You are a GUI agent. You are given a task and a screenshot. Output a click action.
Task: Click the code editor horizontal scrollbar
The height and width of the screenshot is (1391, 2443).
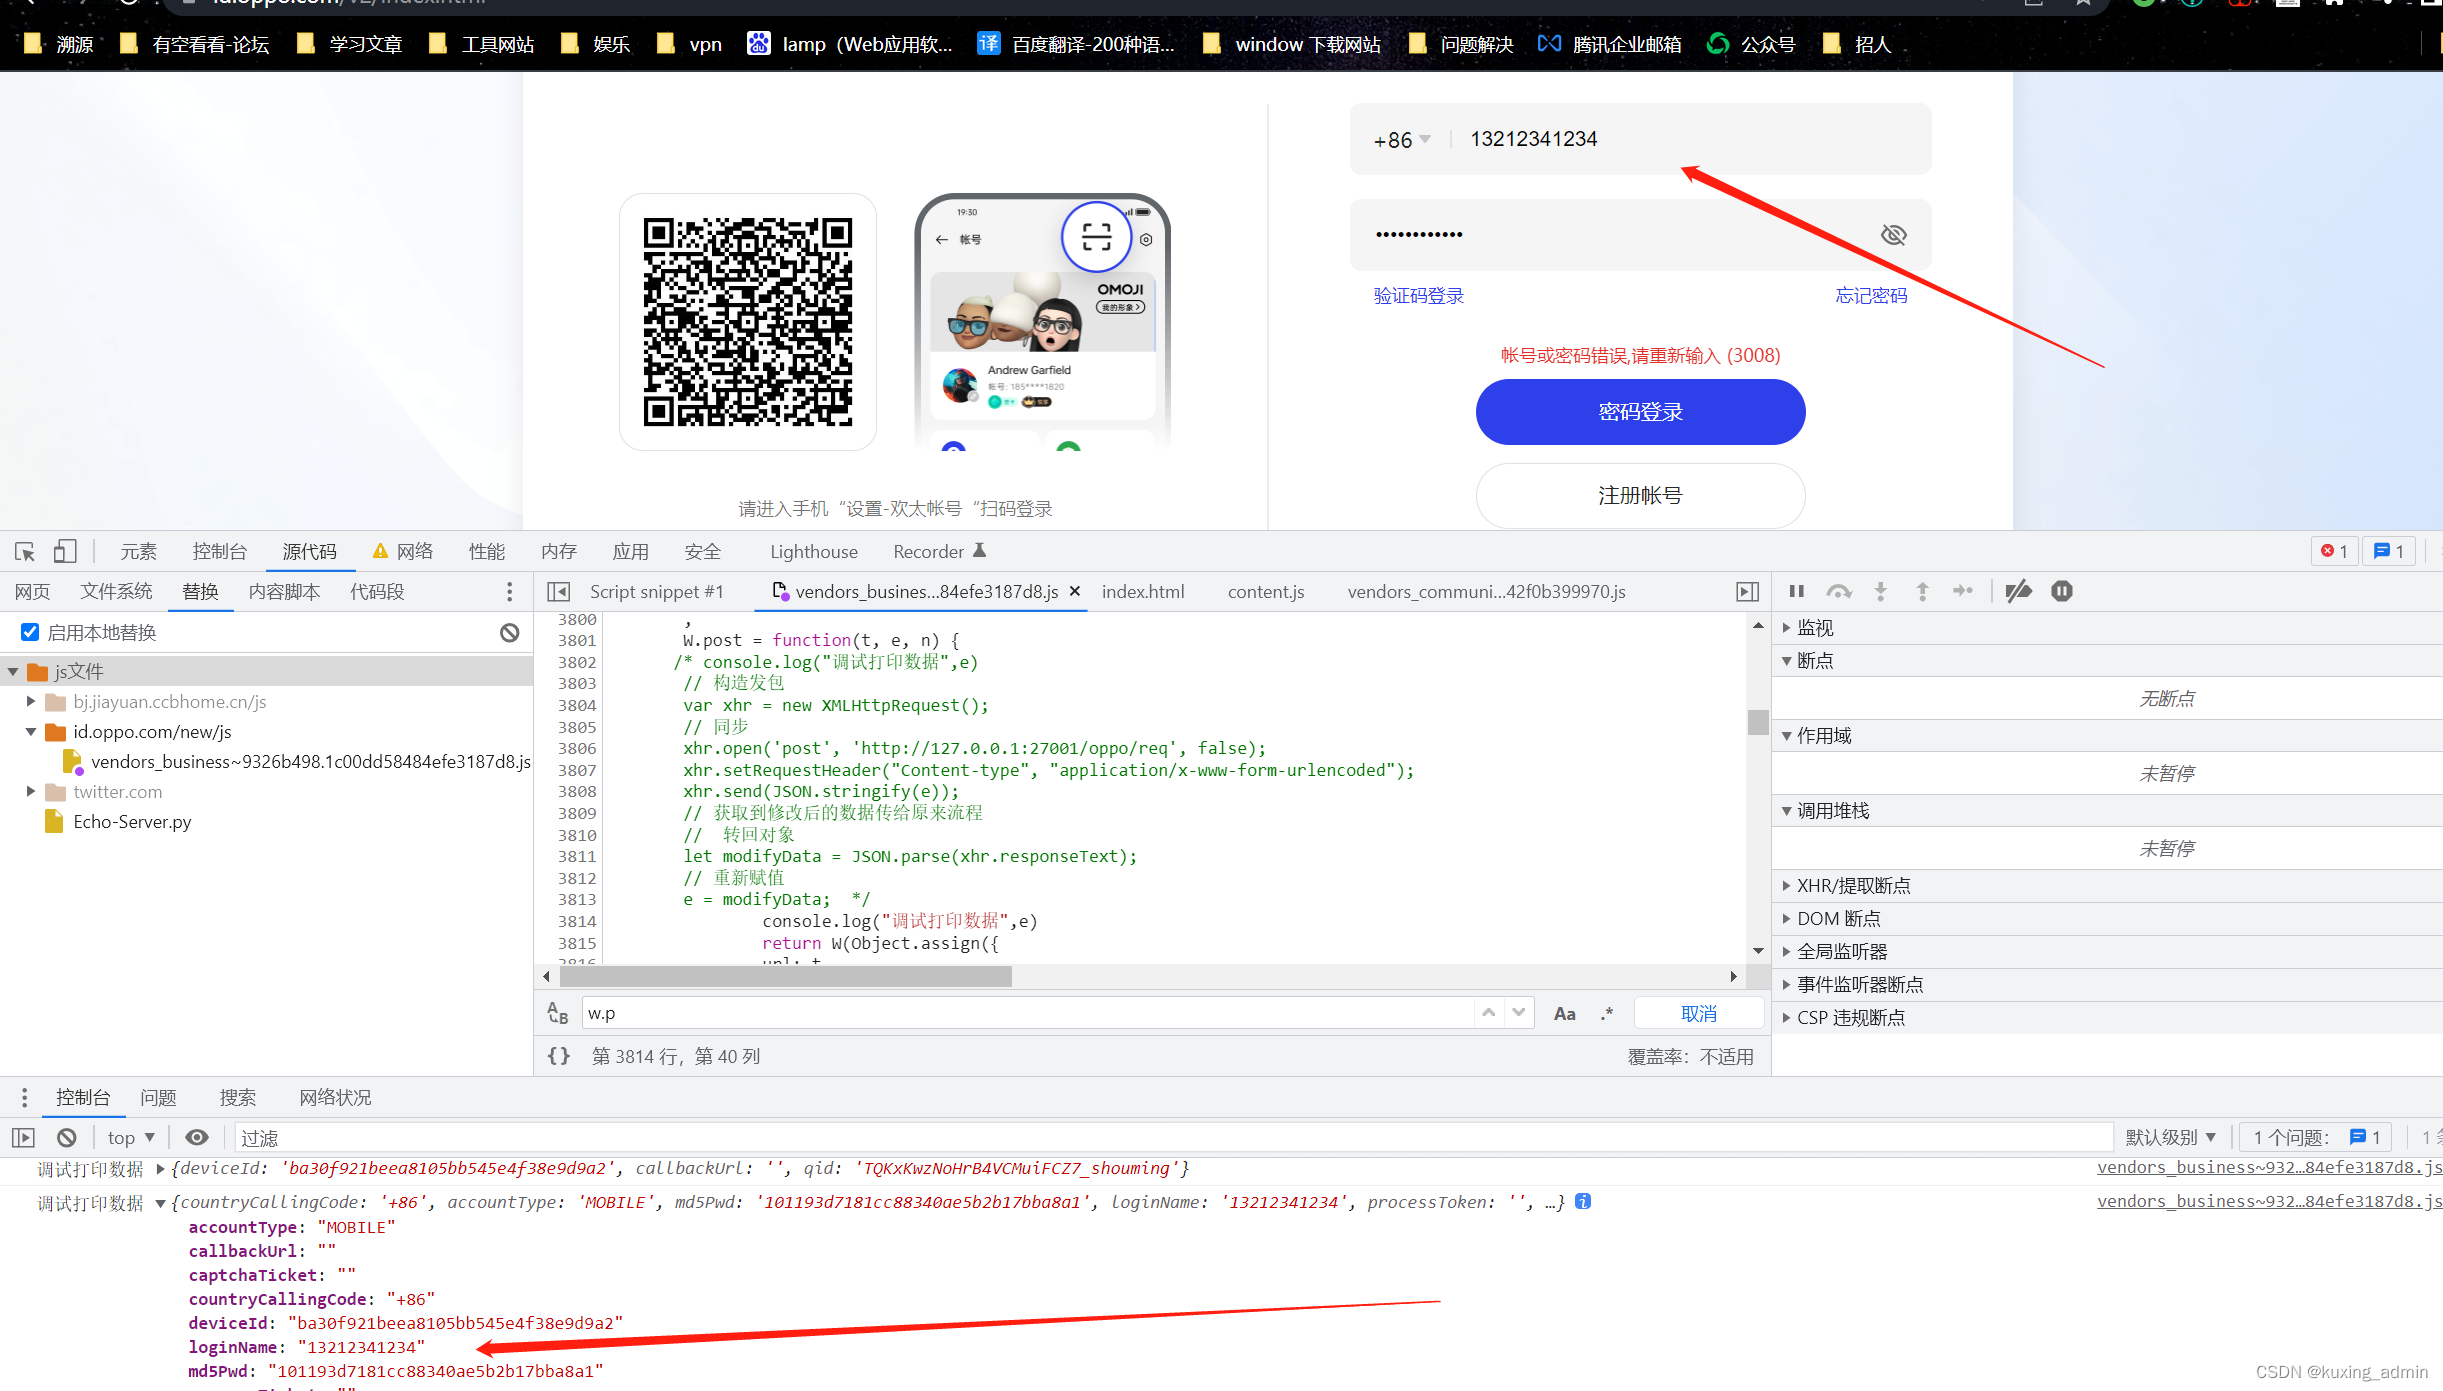pos(784,976)
